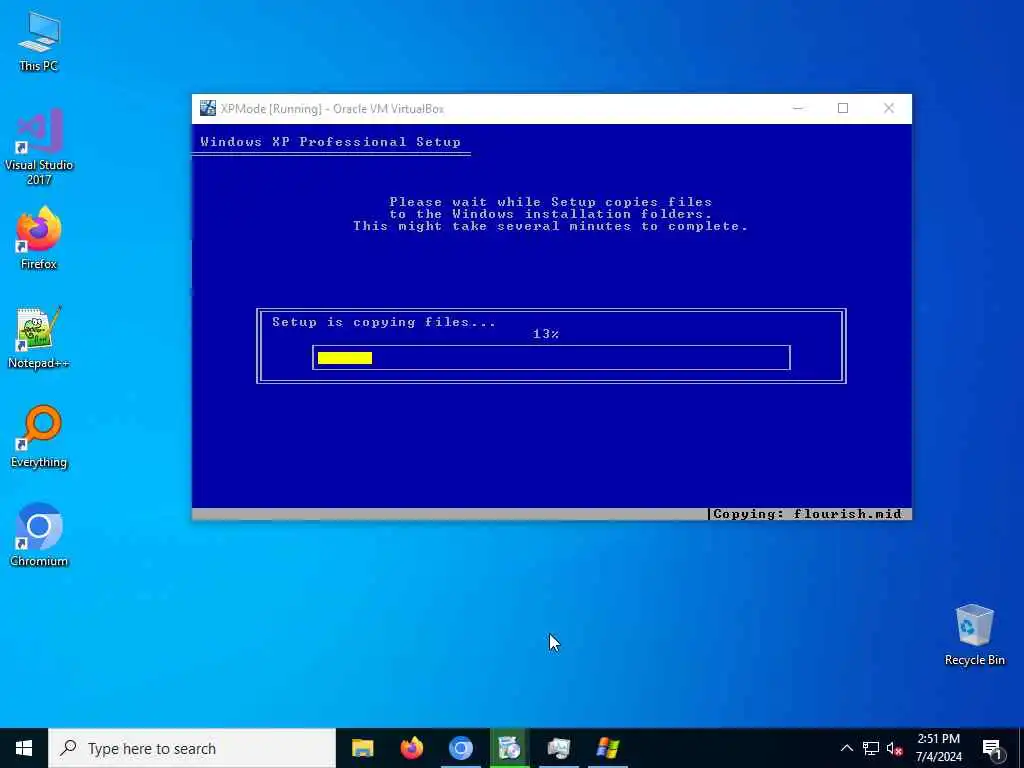Click the yellow setup progress bar
Viewport: 1024px width, 768px height.
[x=345, y=358]
